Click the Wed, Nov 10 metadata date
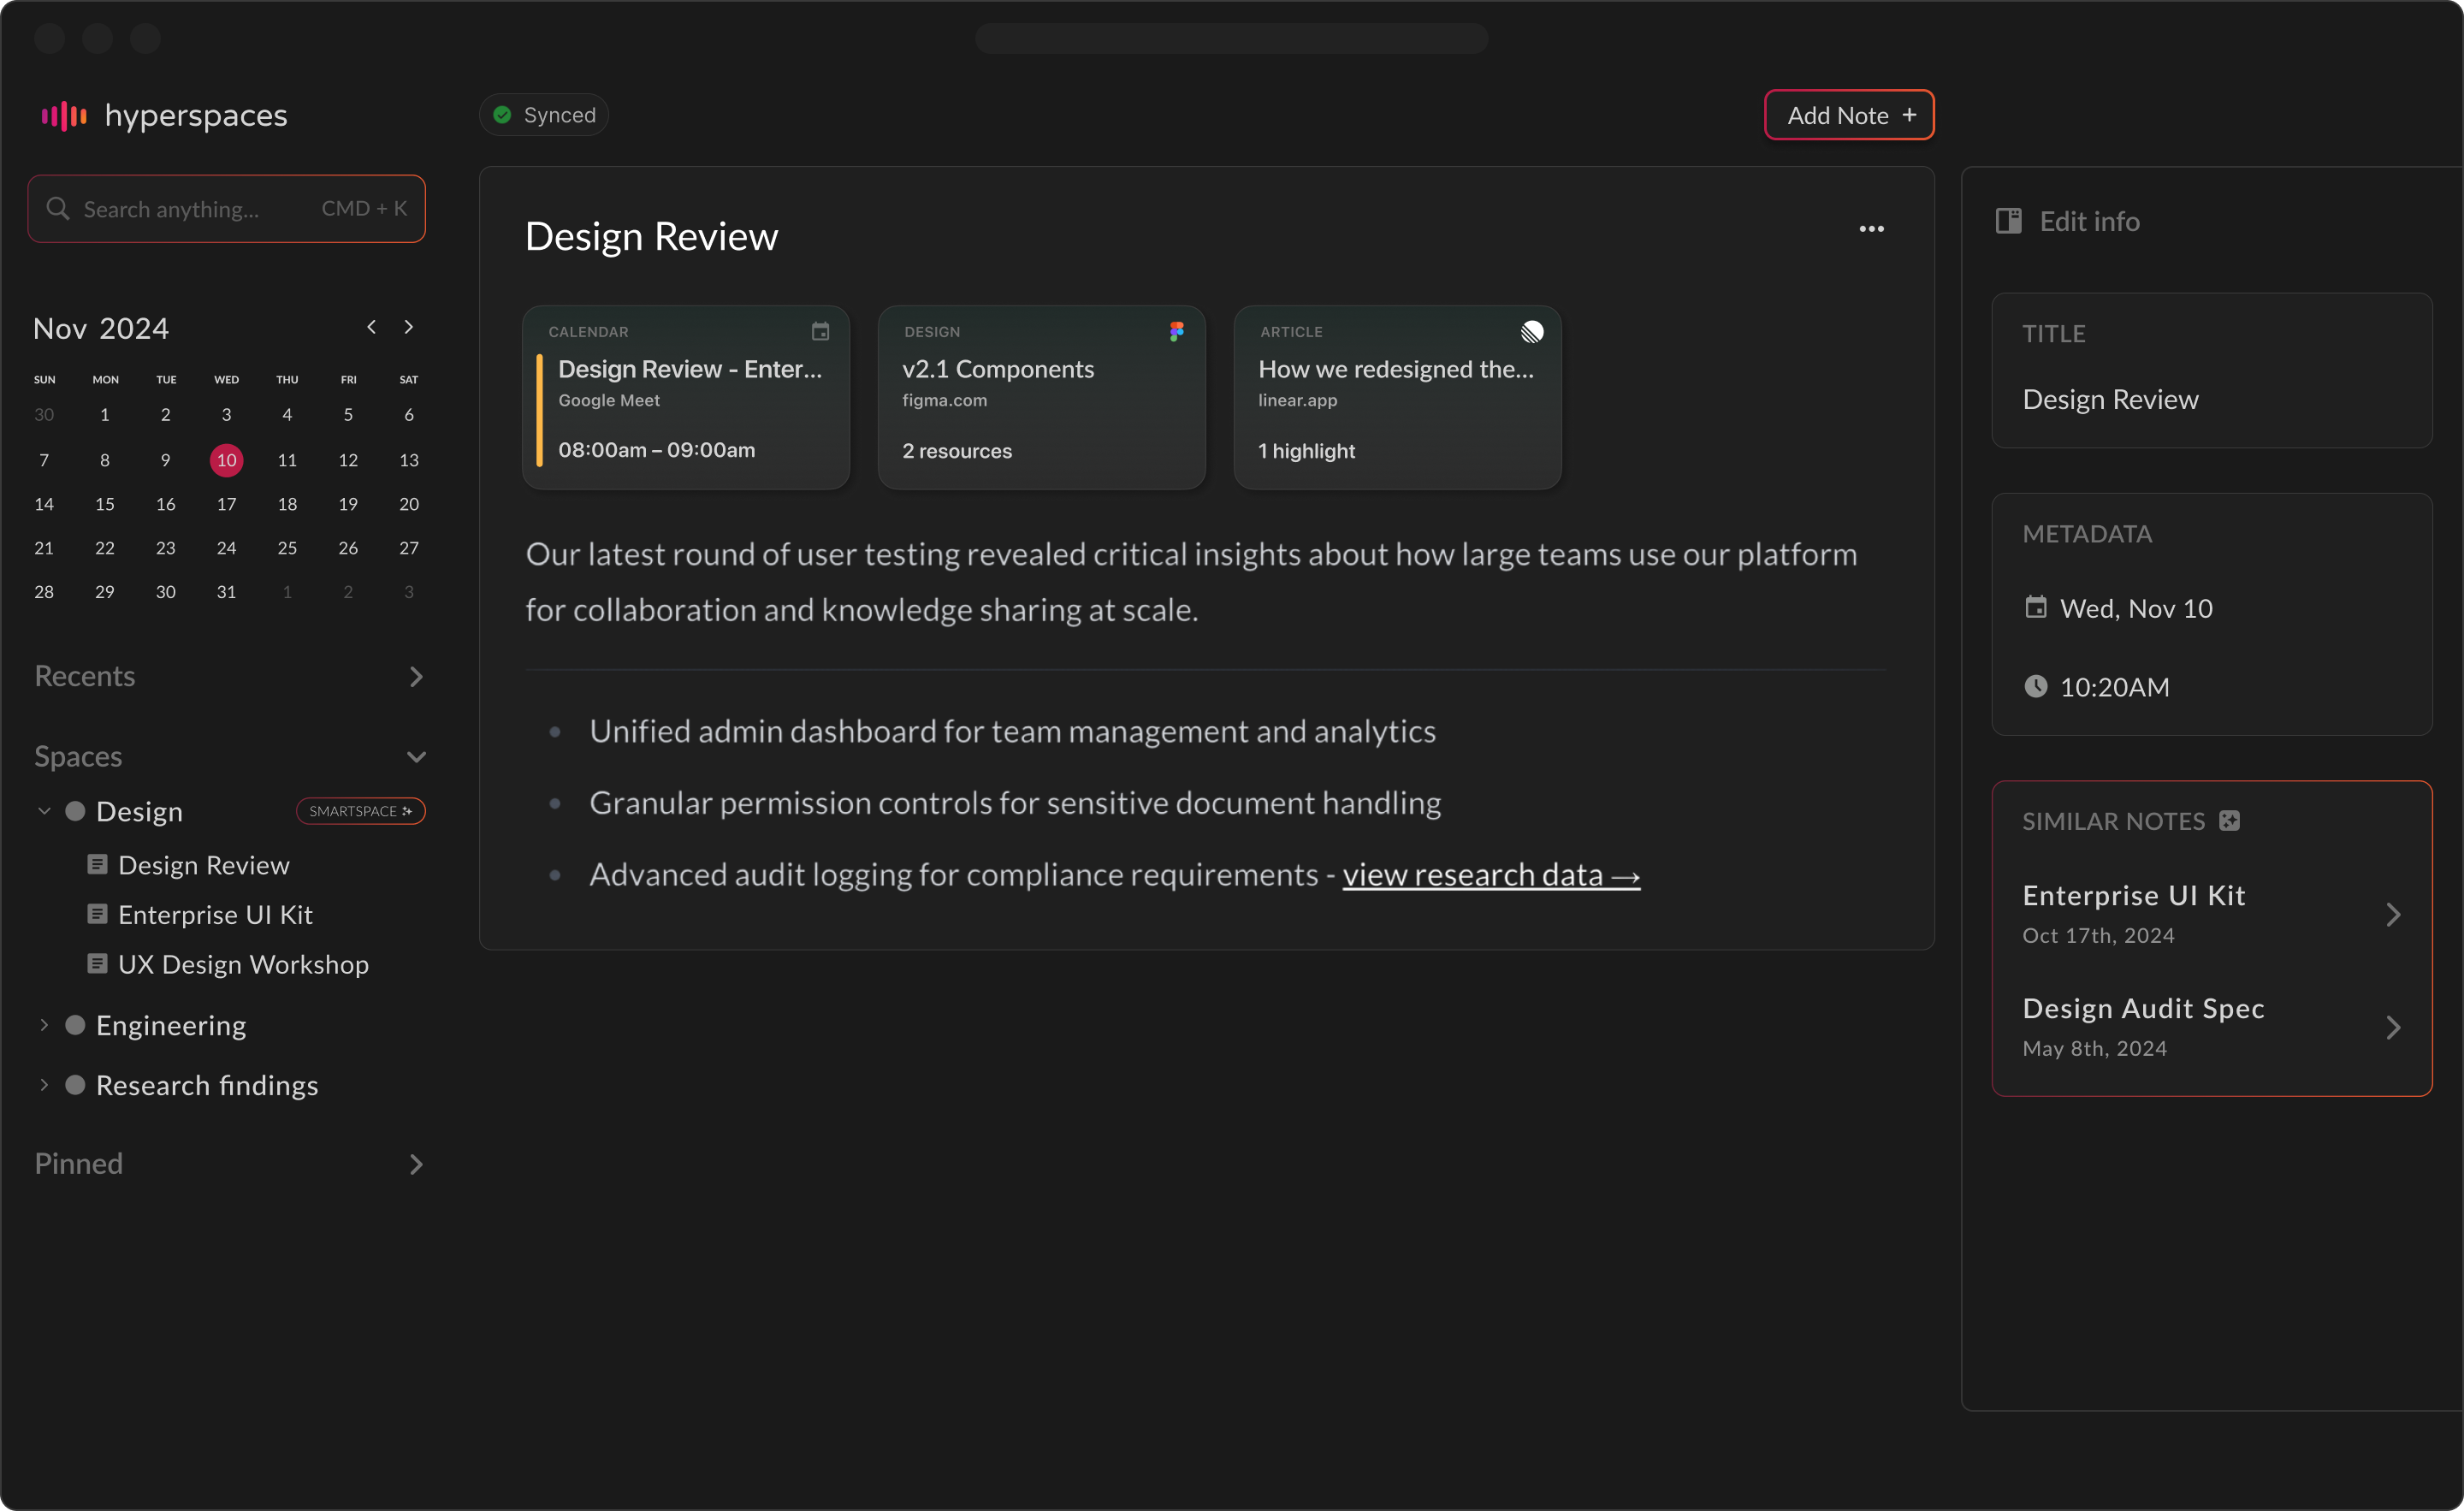The height and width of the screenshot is (1511, 2464). click(2136, 608)
